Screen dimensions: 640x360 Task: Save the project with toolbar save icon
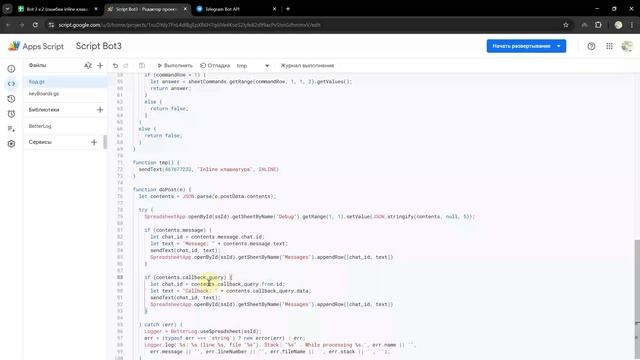pos(142,65)
